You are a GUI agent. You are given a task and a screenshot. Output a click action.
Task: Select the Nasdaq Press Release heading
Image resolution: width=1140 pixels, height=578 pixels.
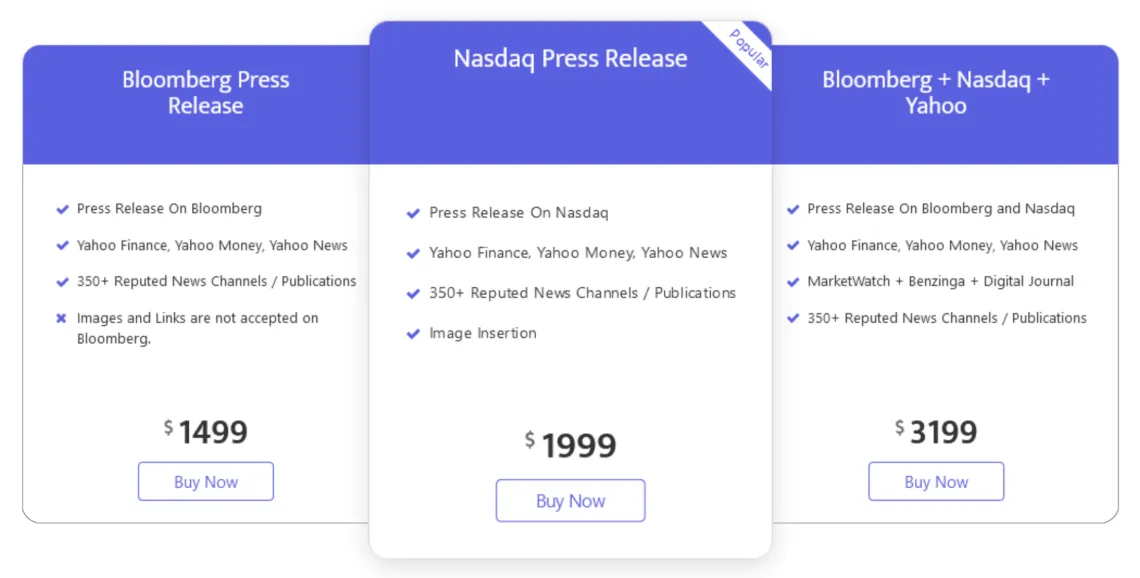570,58
